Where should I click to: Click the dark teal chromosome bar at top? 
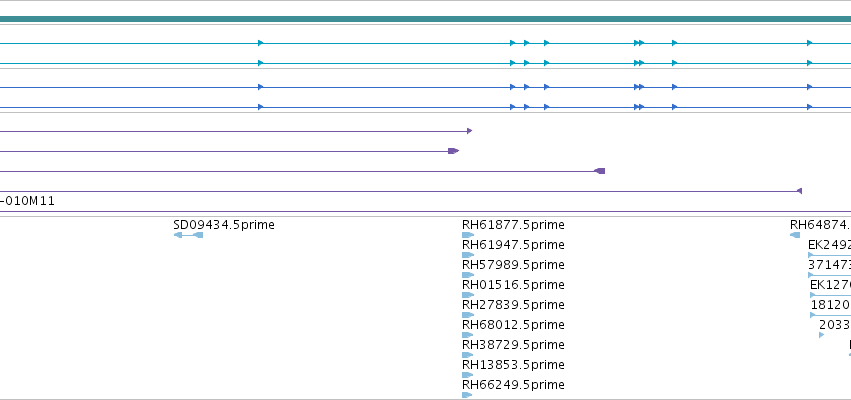click(426, 20)
